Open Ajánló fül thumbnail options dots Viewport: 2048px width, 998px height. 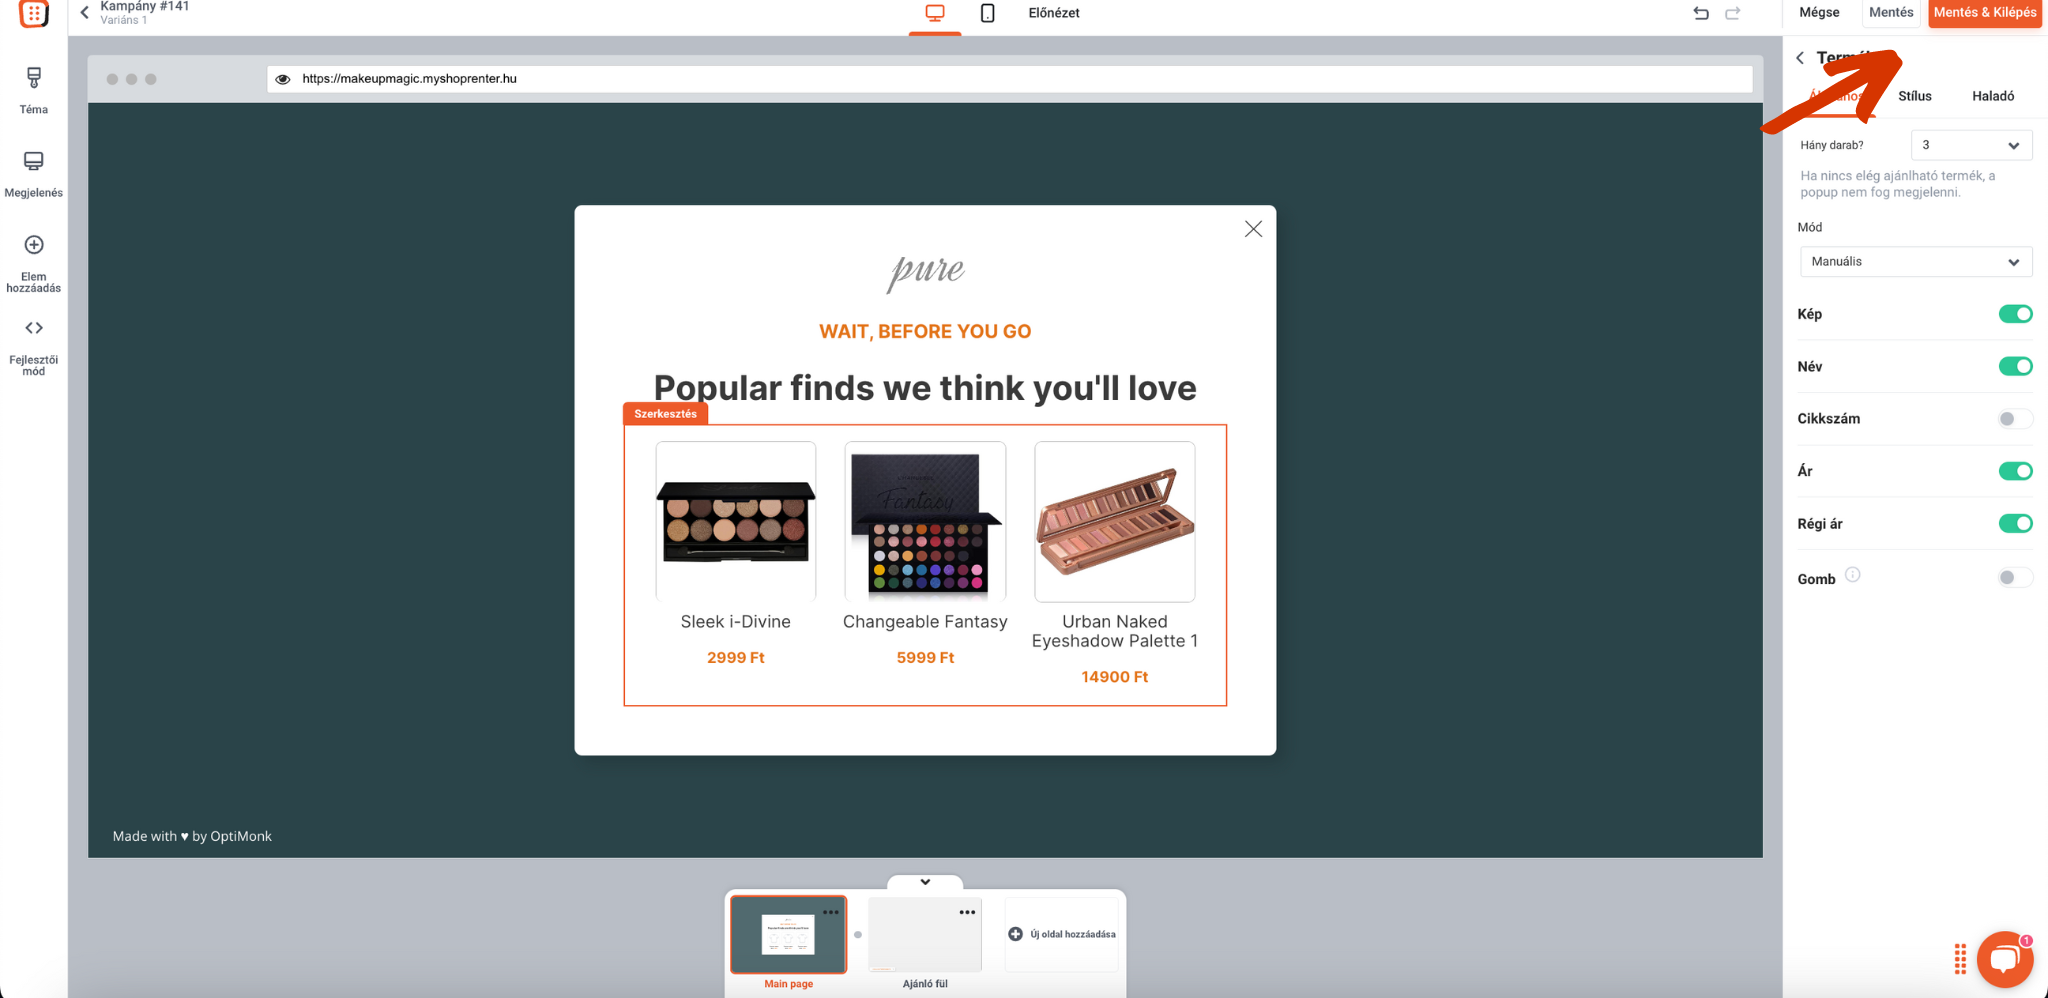[x=967, y=912]
